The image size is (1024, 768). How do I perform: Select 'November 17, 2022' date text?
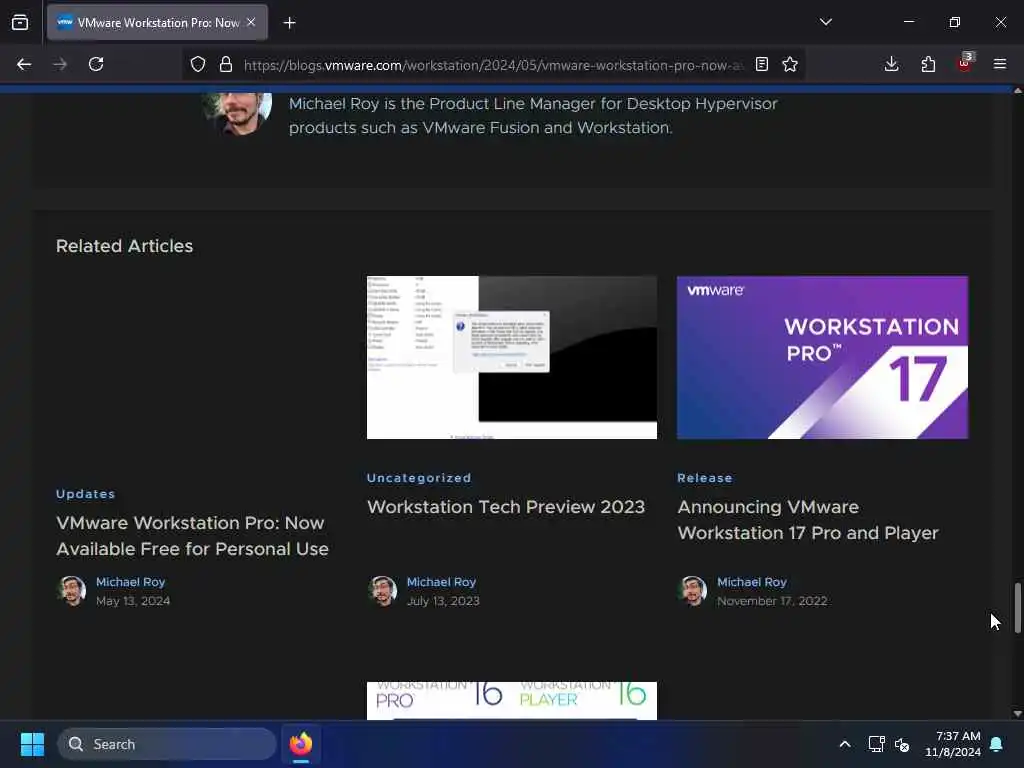pos(772,601)
